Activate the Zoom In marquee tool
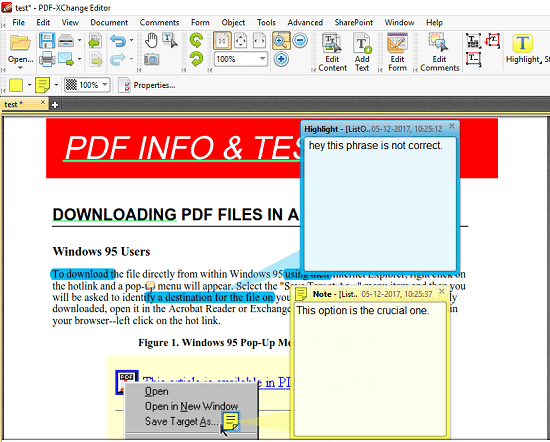550x442 pixels. pos(281,41)
